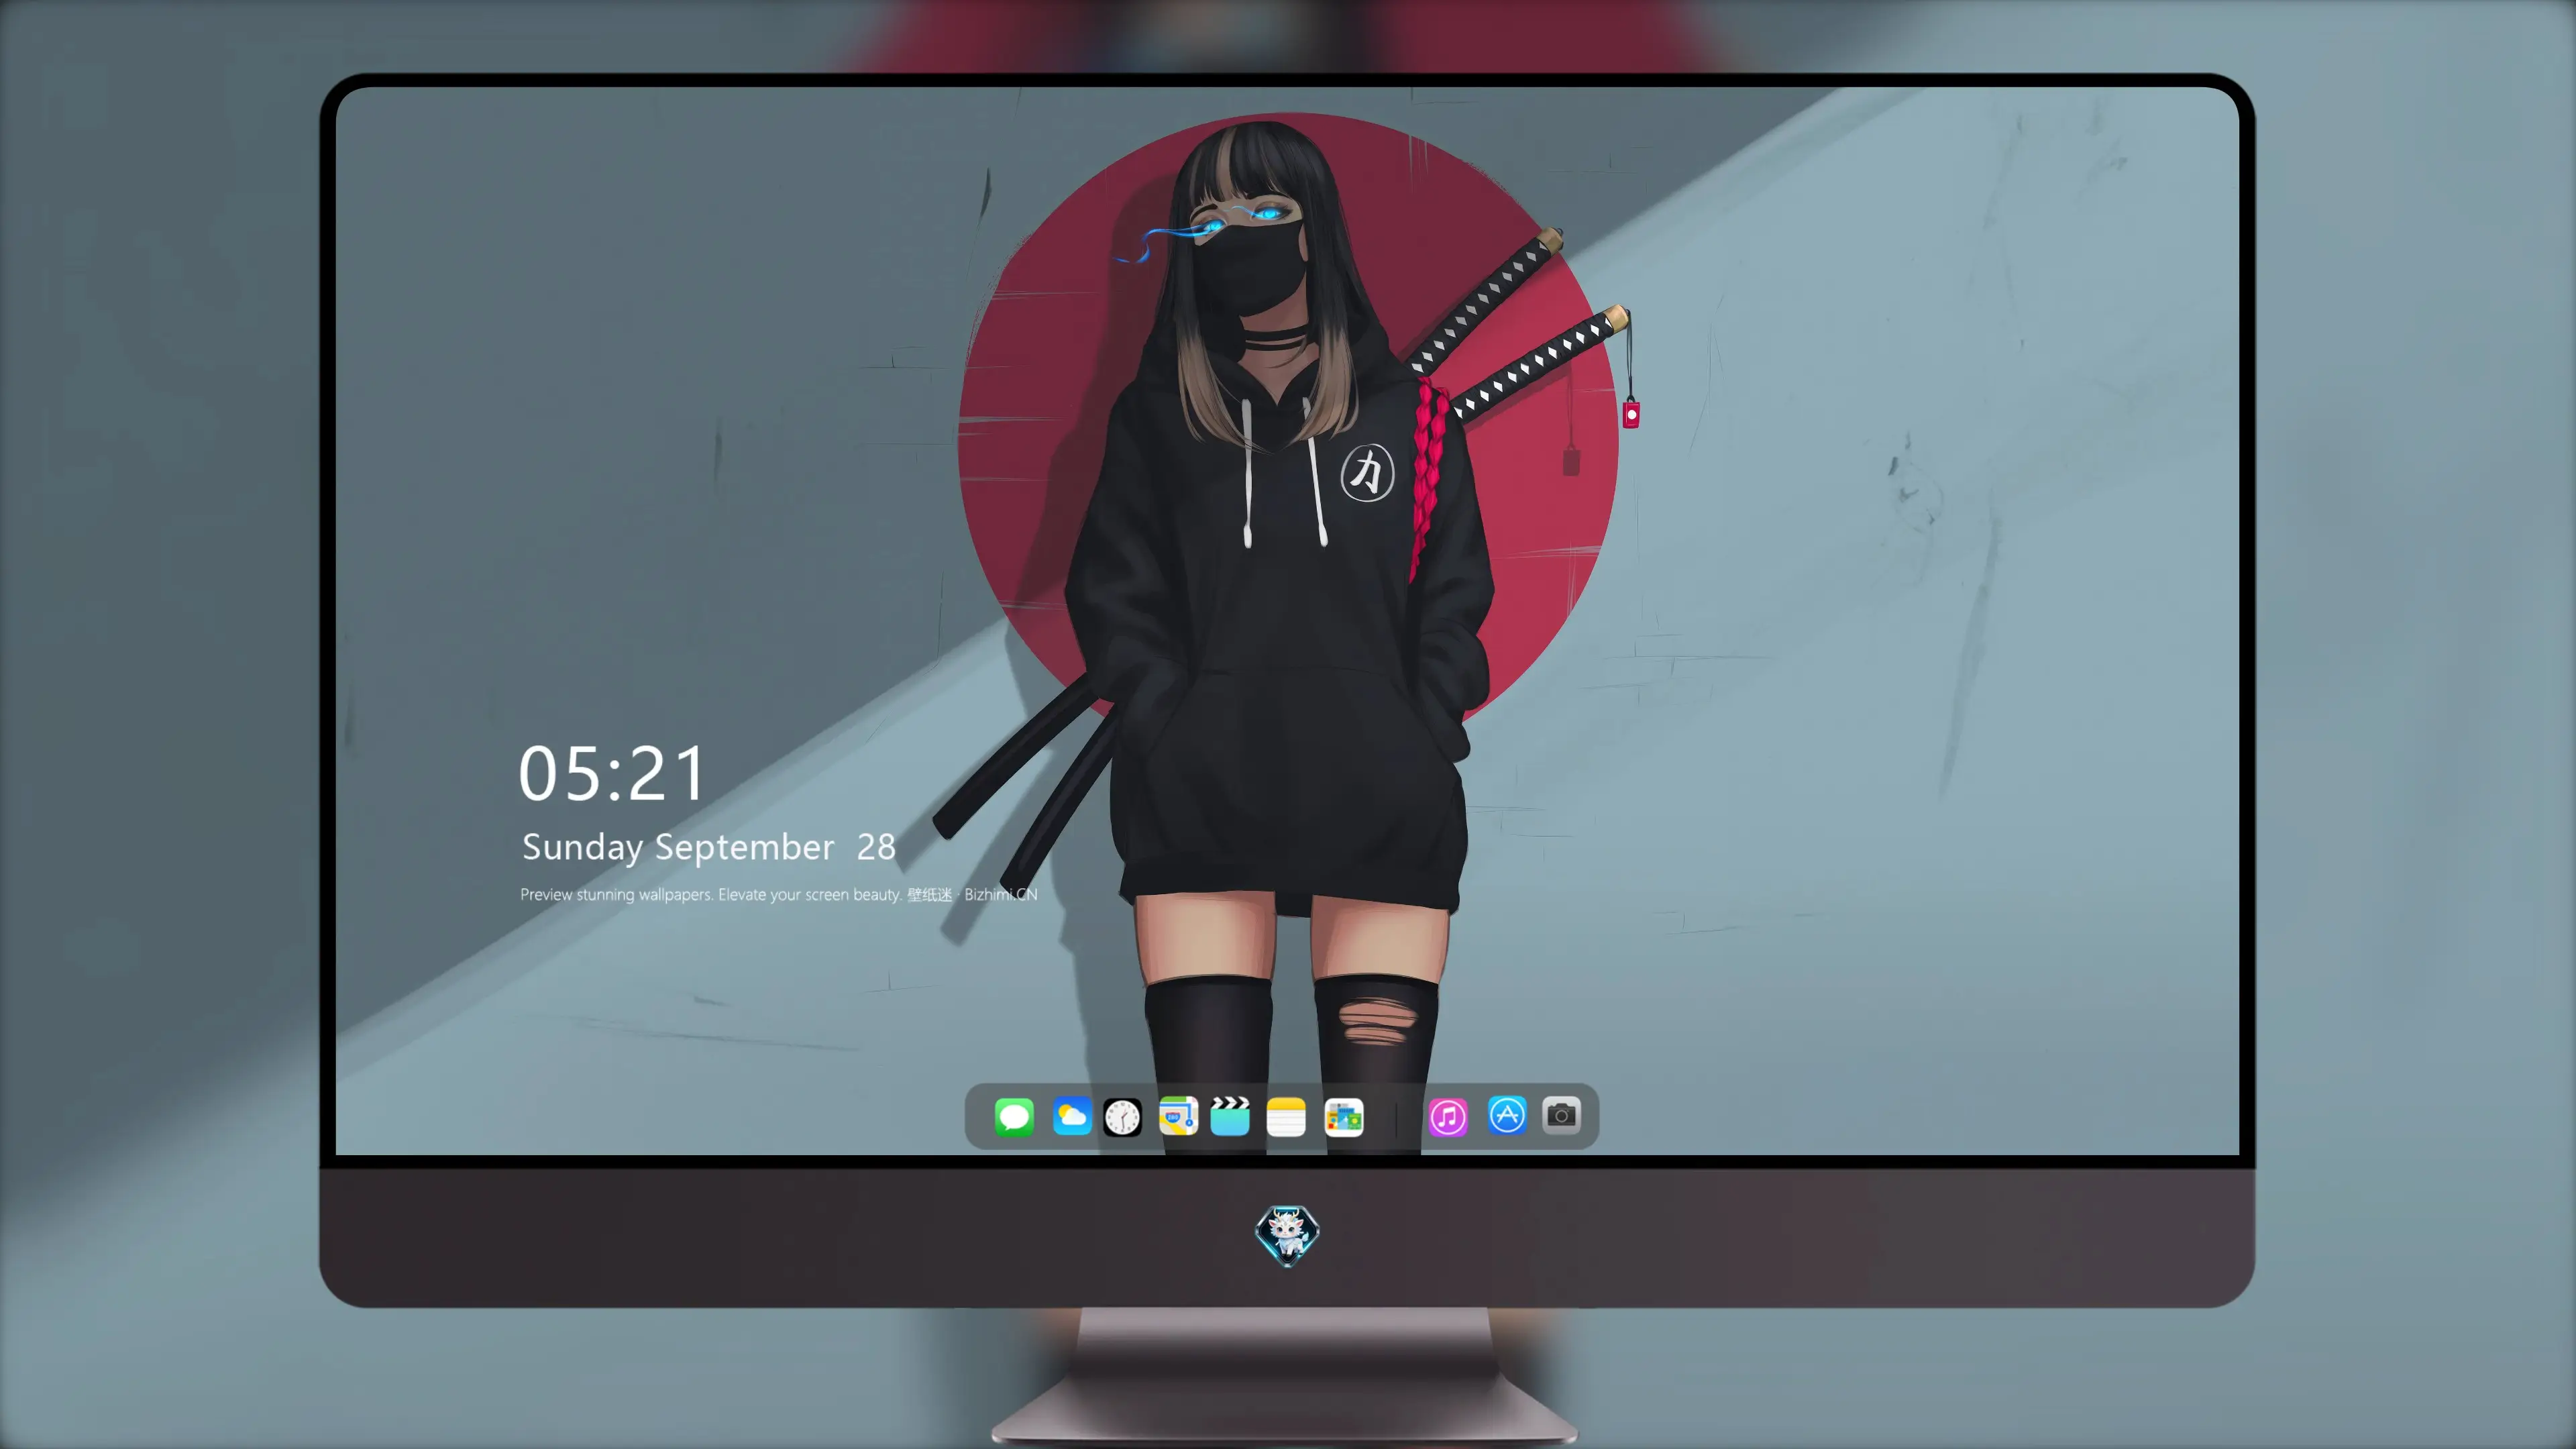Click the dragon mascot logo on monitor chin

1287,1235
